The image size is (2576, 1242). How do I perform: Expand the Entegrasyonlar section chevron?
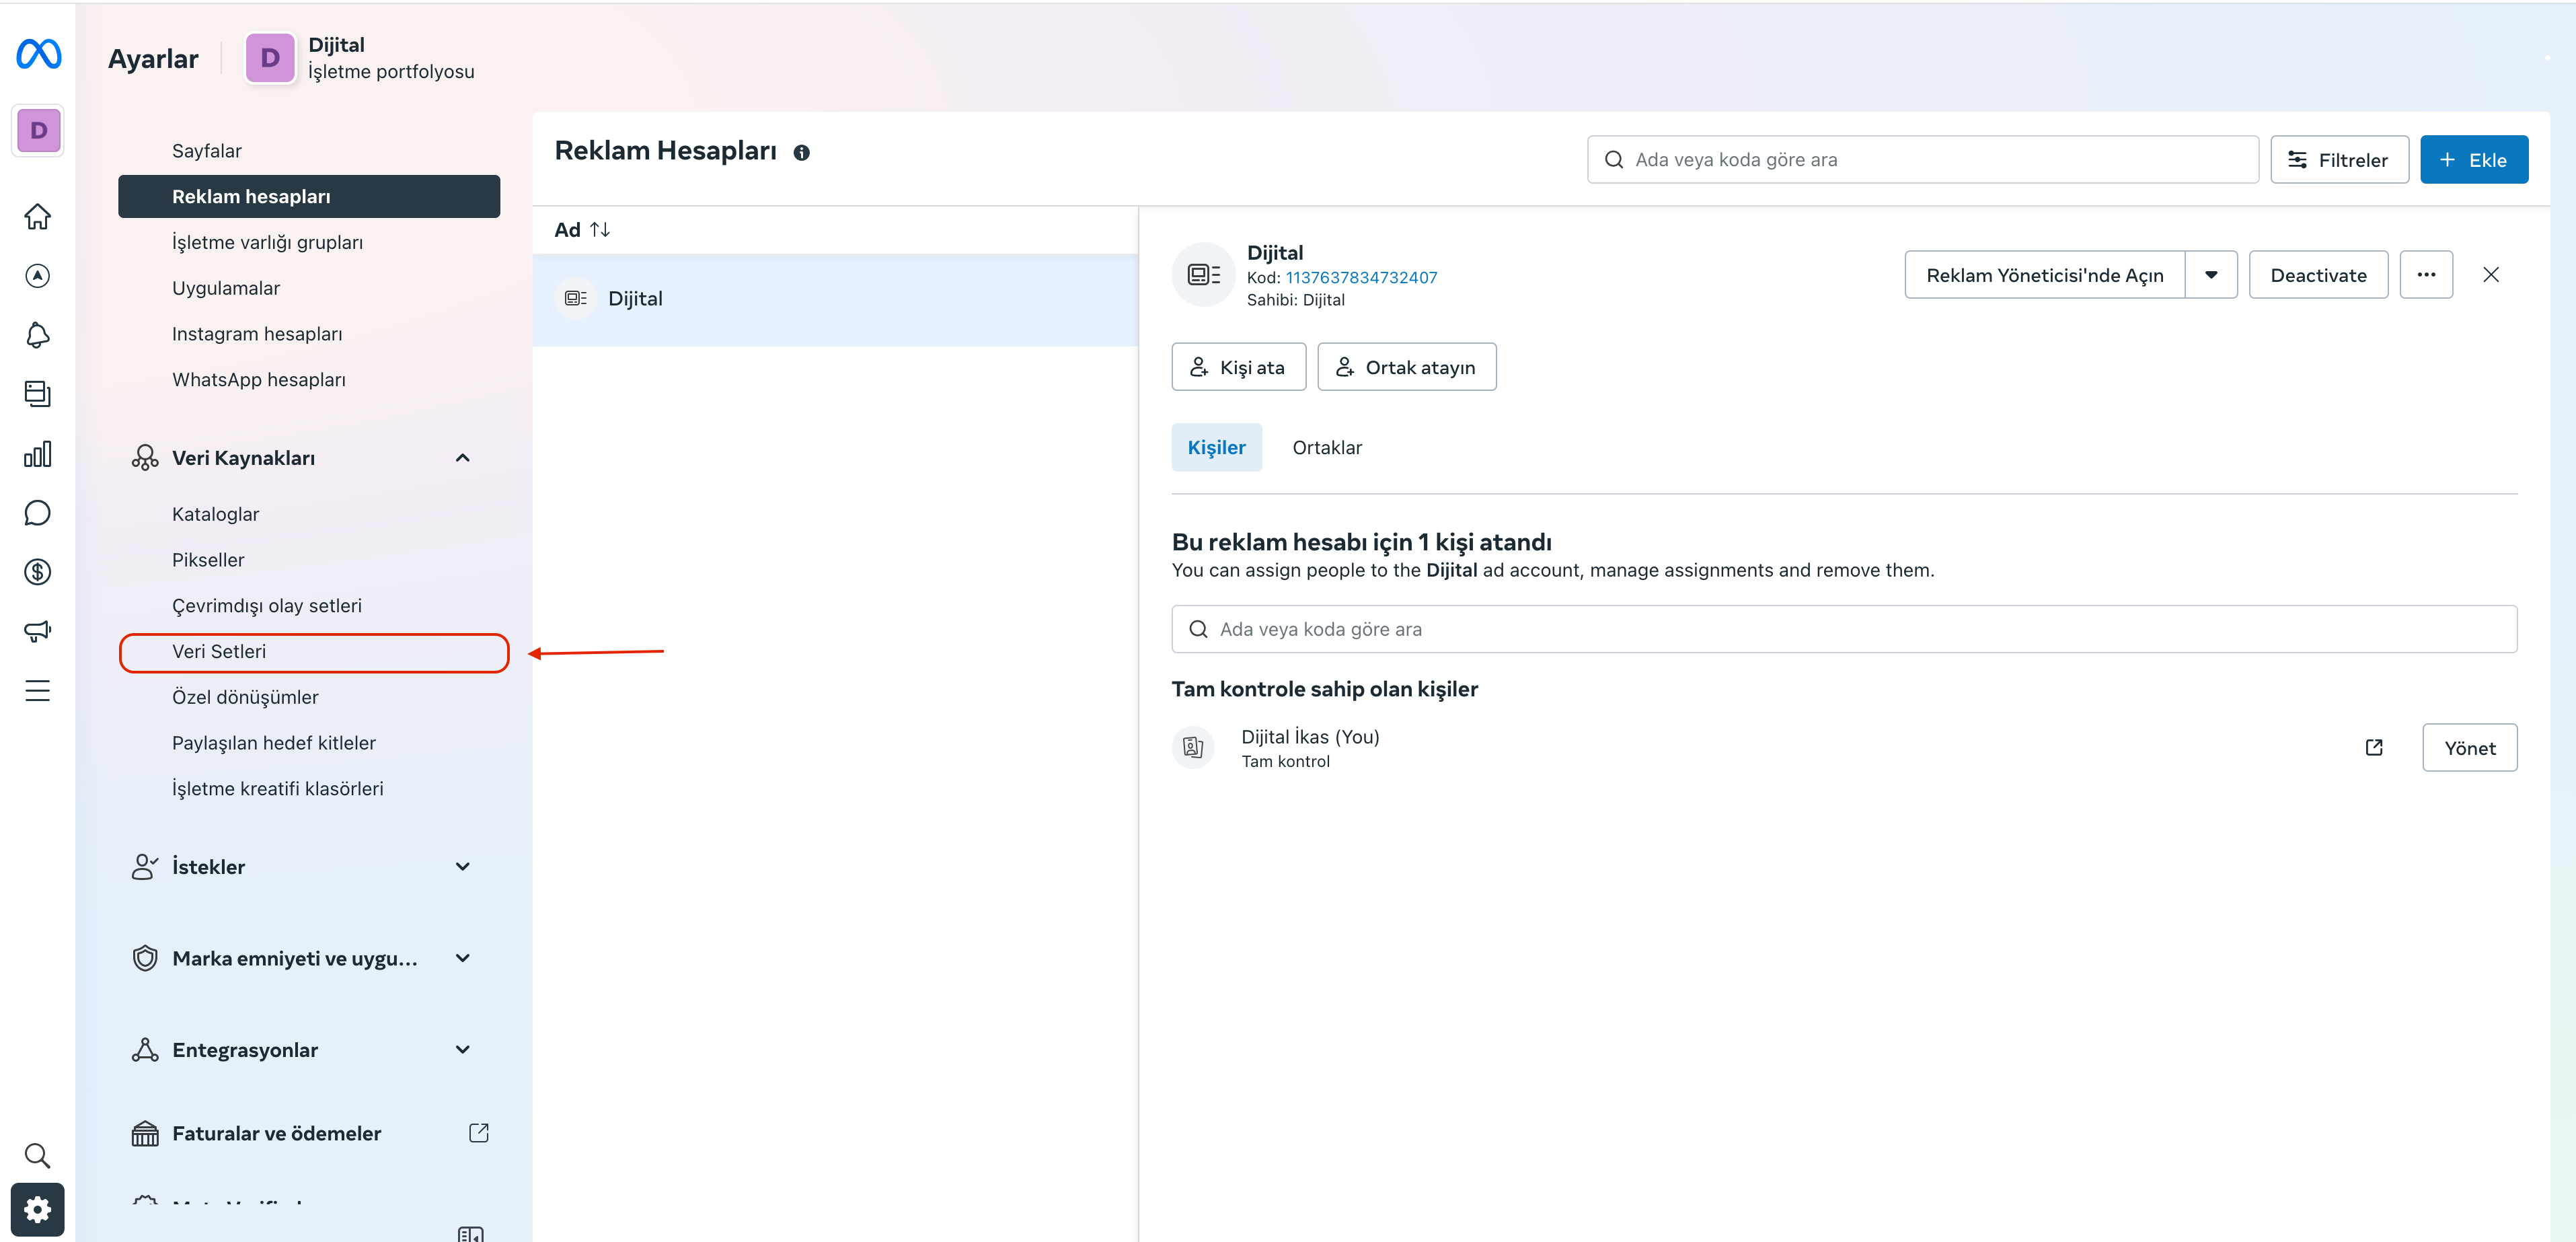tap(463, 1050)
